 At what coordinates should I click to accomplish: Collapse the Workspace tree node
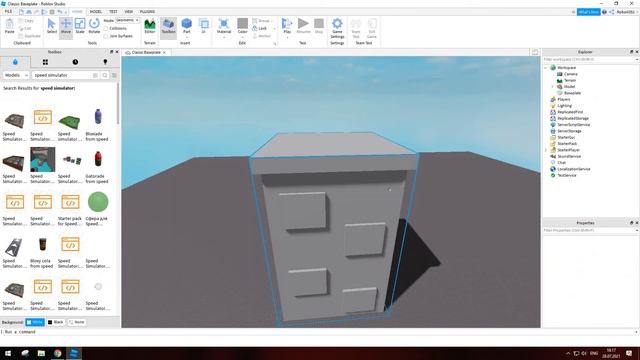click(546, 68)
